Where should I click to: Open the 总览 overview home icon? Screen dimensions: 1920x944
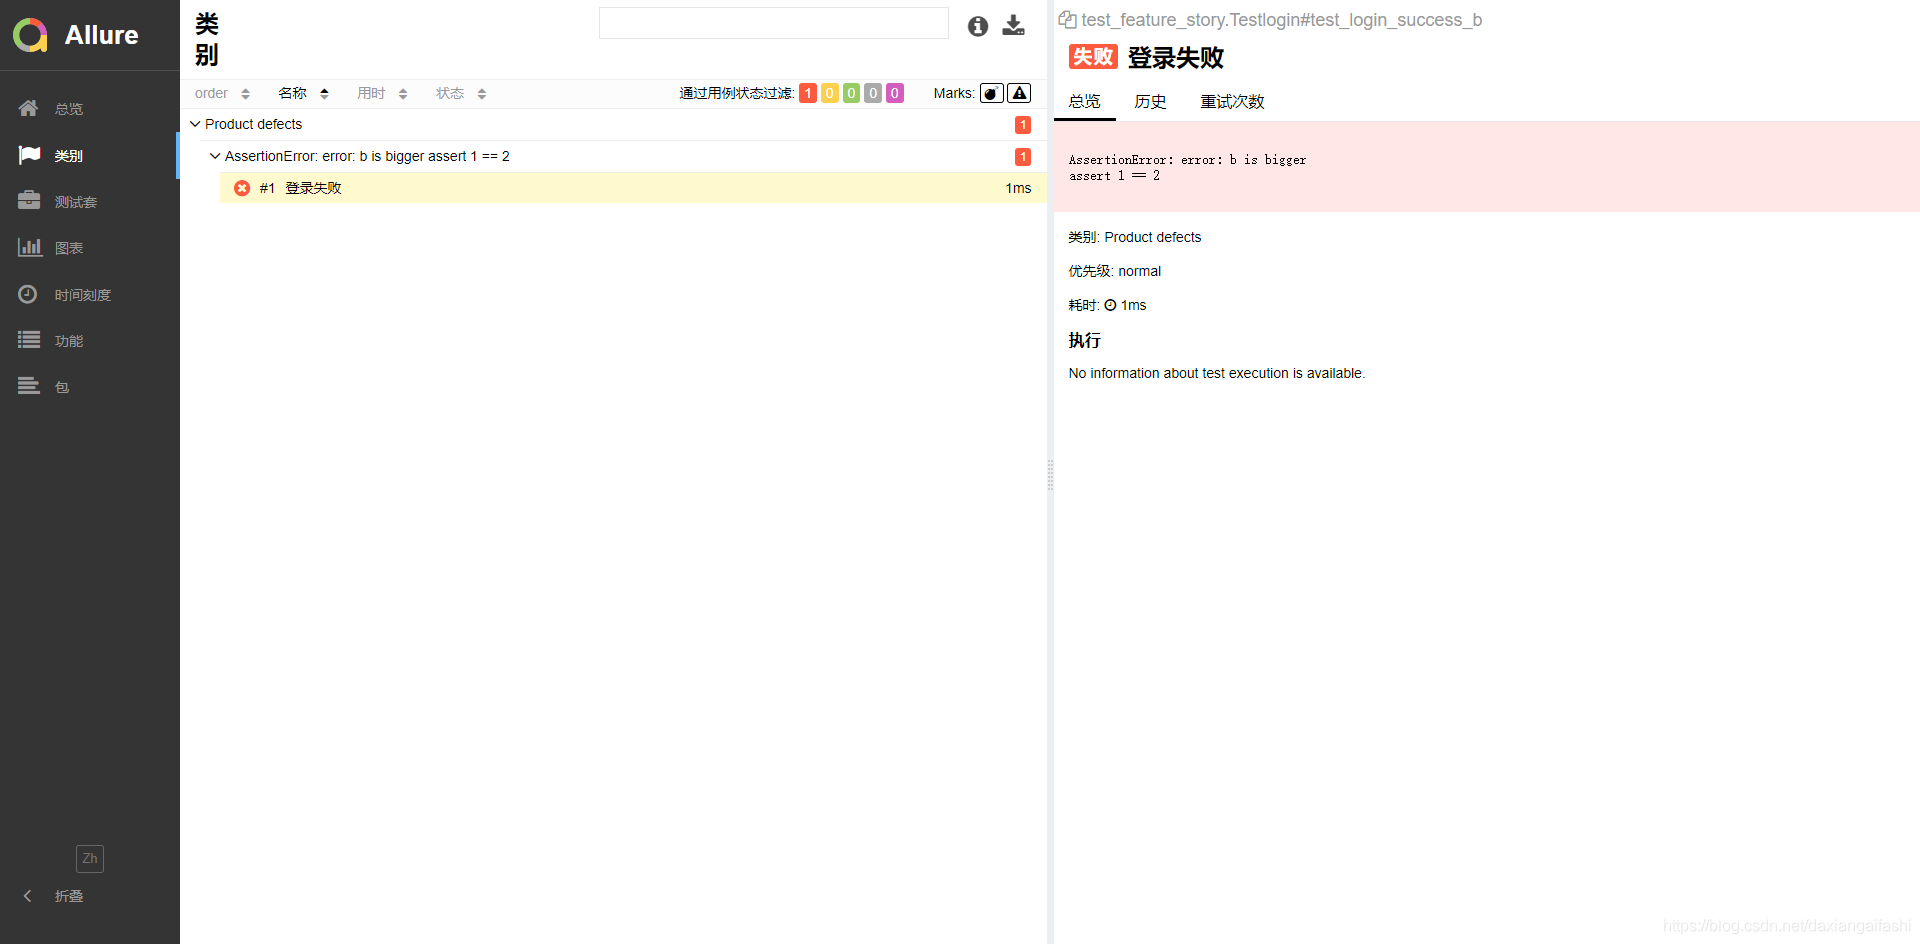(28, 108)
